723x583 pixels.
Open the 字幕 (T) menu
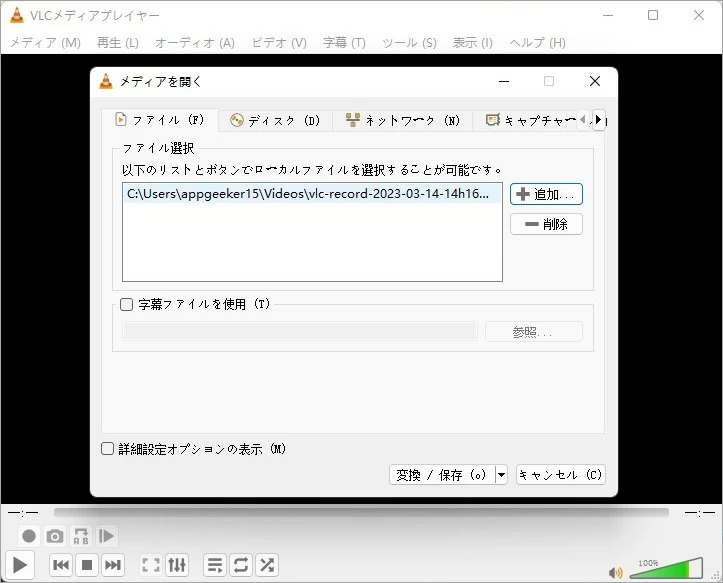point(344,43)
